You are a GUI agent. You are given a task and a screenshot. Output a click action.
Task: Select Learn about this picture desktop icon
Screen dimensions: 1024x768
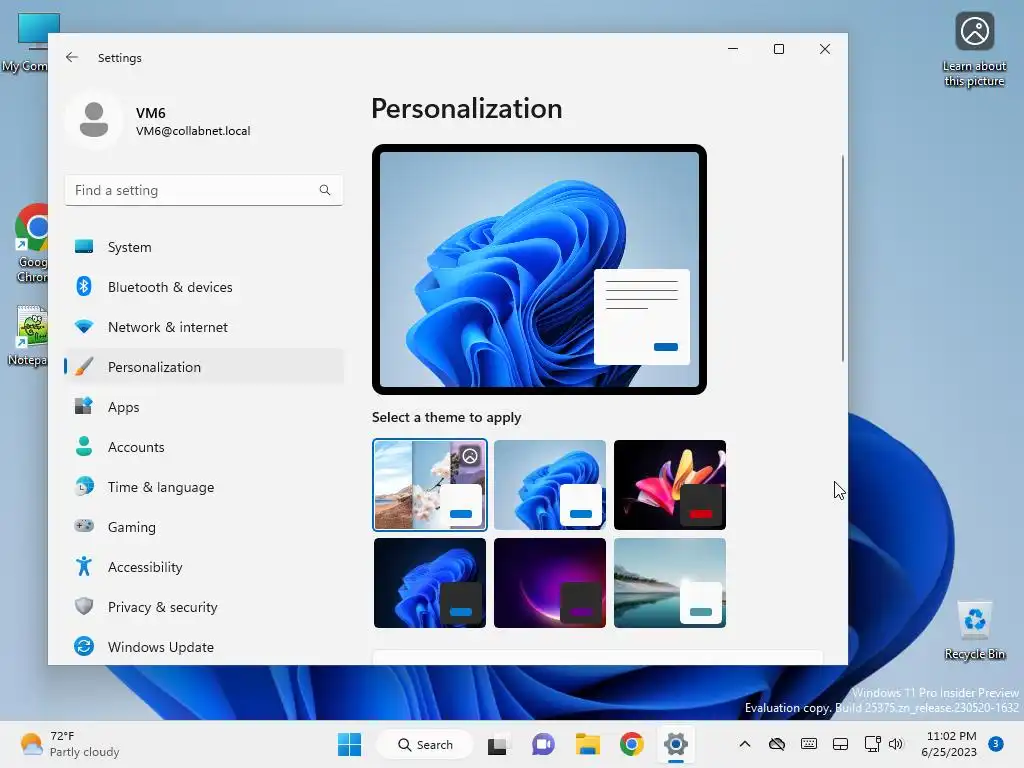tap(974, 49)
